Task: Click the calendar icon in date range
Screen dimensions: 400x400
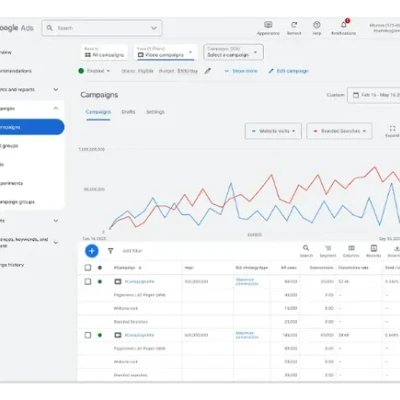Action: pyautogui.click(x=356, y=95)
